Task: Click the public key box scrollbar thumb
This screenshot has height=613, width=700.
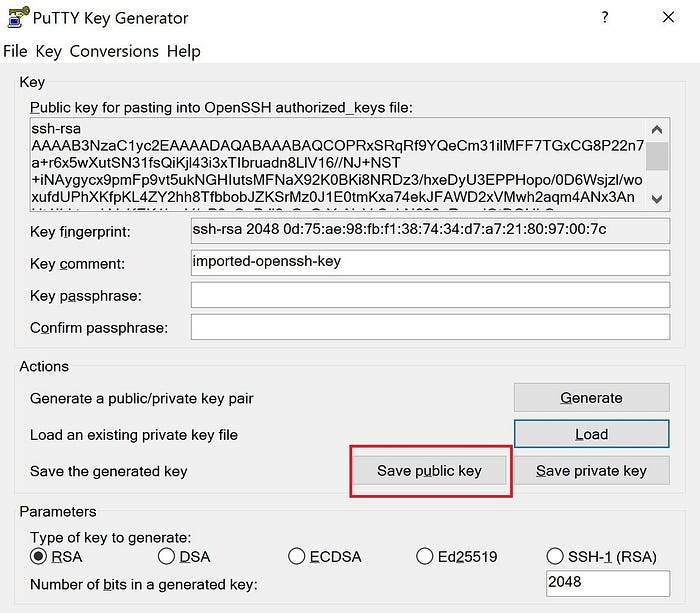Action: (x=657, y=156)
